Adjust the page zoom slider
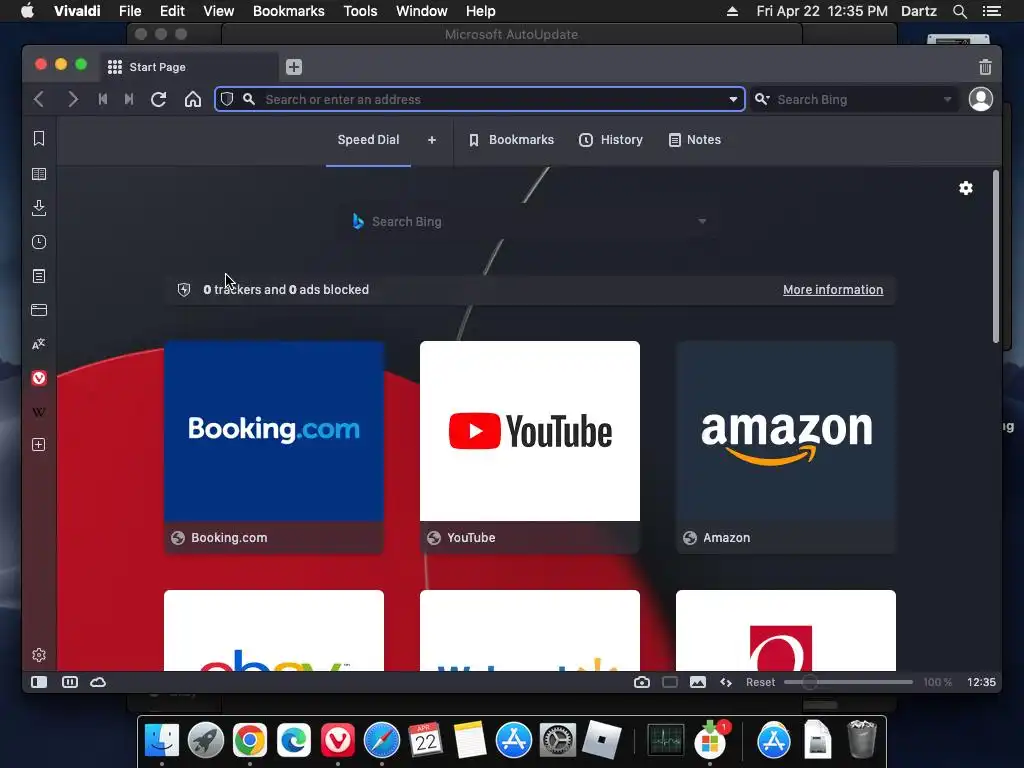 [848, 682]
